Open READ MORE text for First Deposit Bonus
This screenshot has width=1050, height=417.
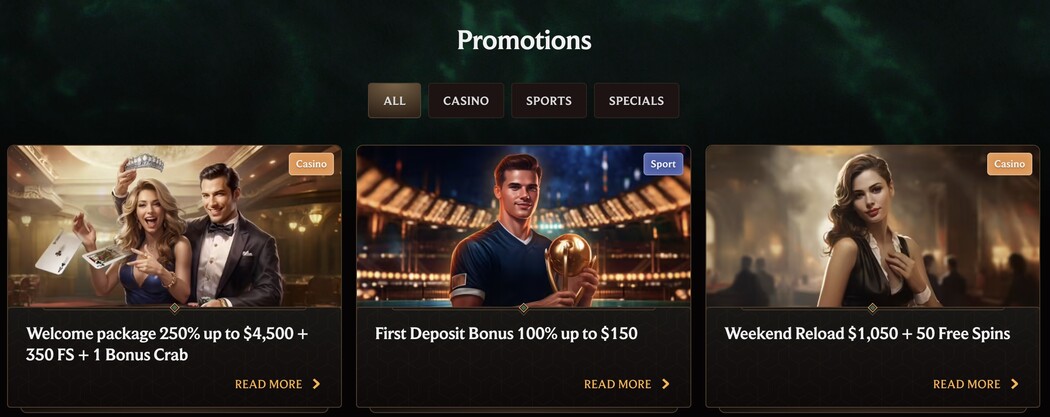pyautogui.click(x=617, y=384)
